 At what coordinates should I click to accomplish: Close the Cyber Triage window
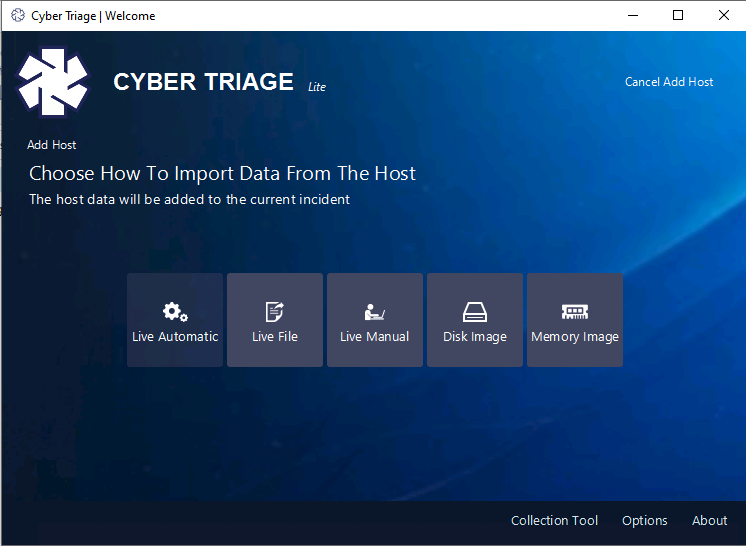(724, 15)
